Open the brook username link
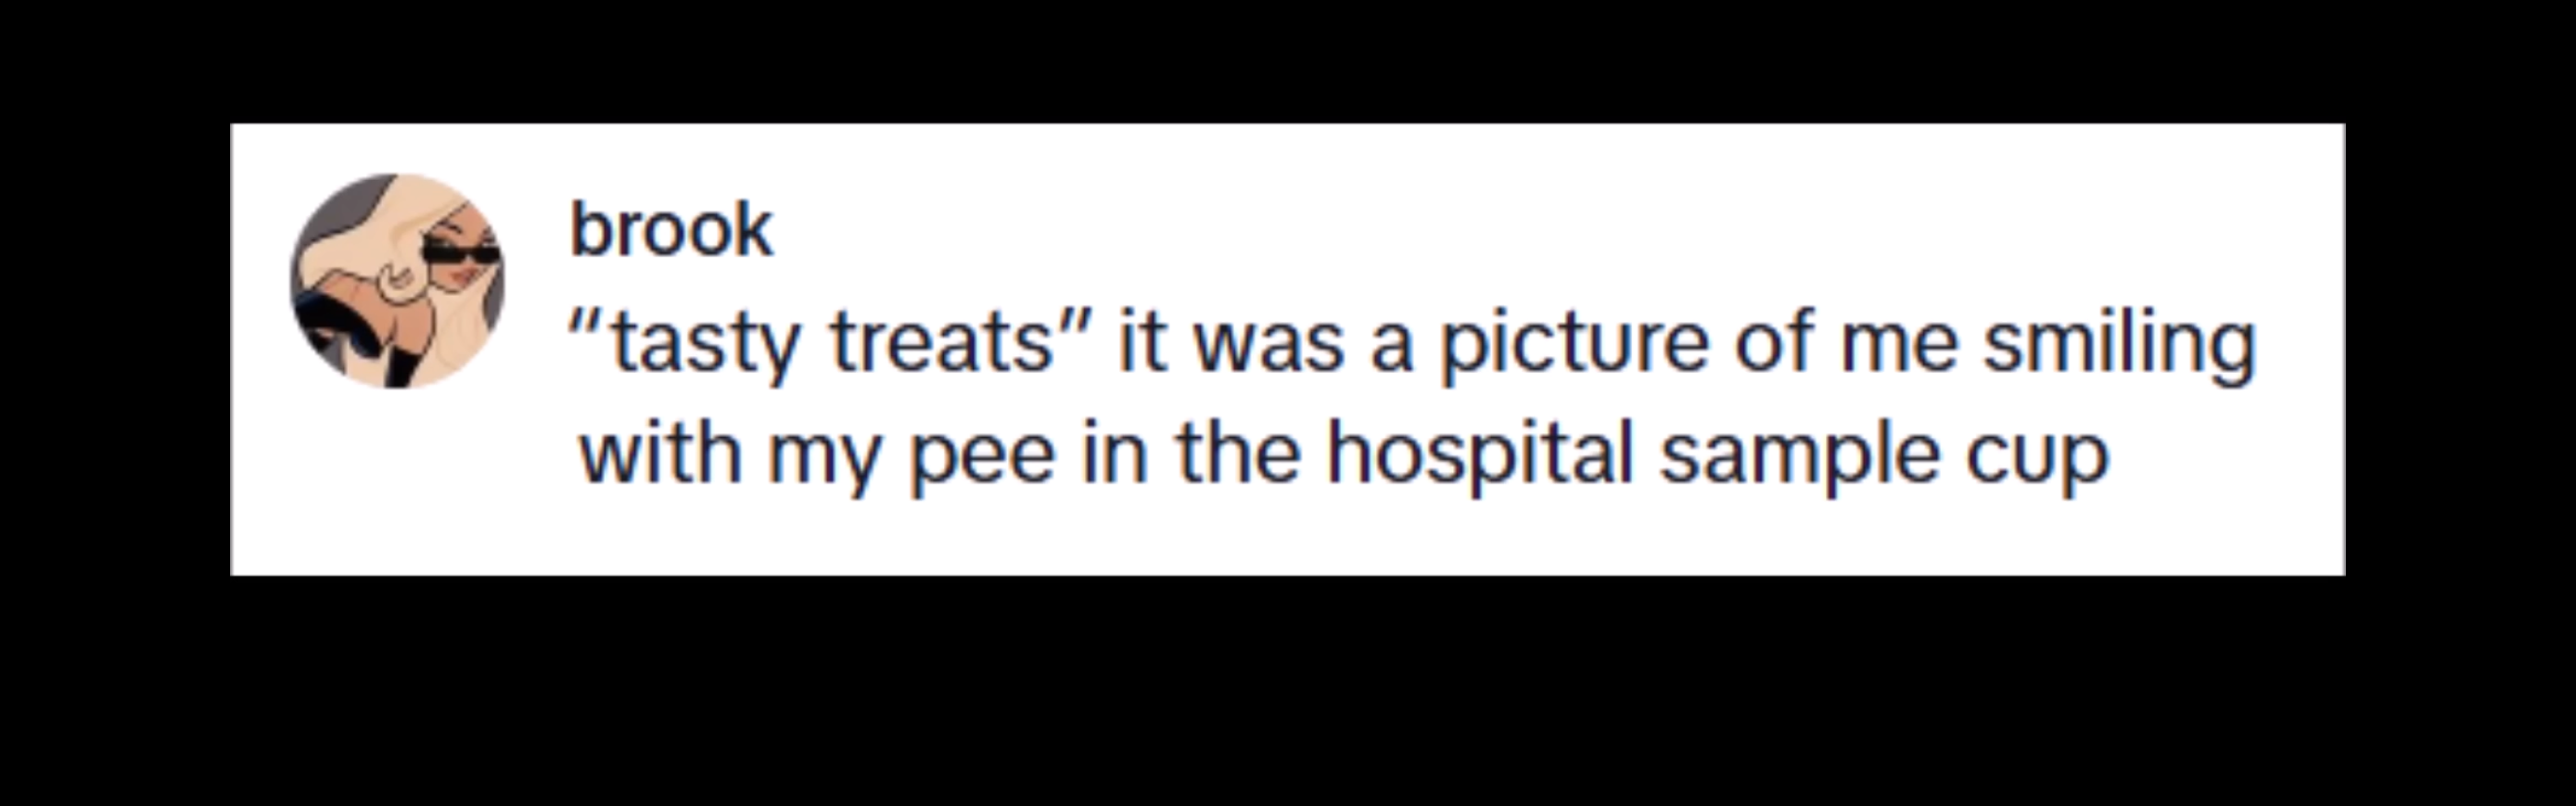 (x=671, y=229)
